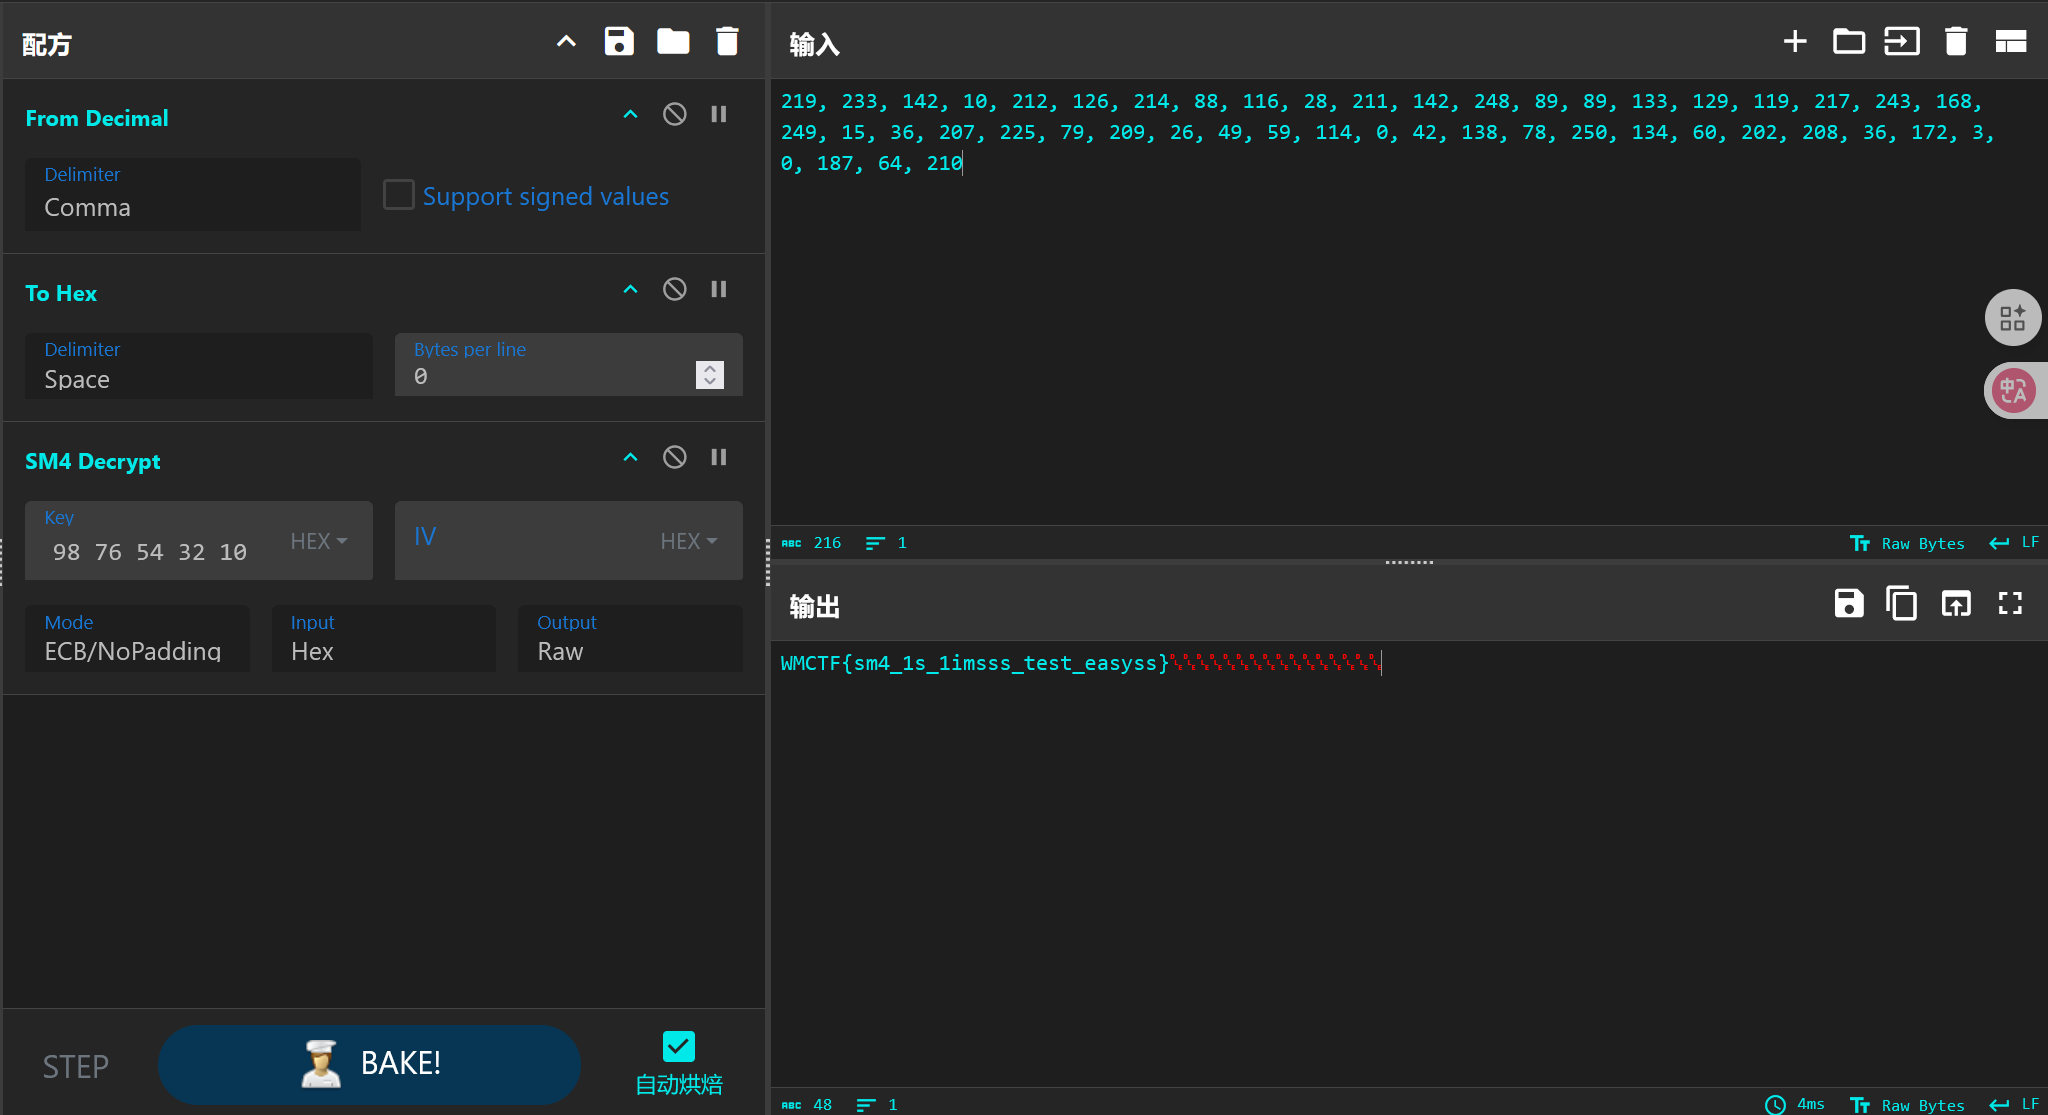Click the Bytes per line stepper
2048x1115 pixels.
pos(709,375)
